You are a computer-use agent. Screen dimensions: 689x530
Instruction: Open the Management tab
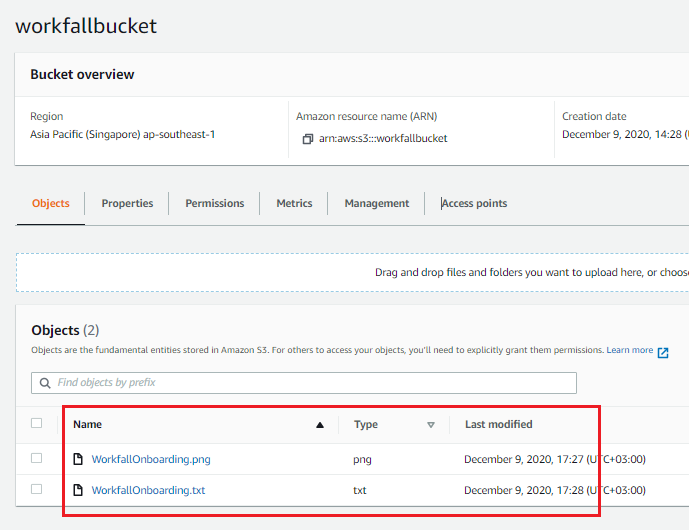(x=377, y=203)
